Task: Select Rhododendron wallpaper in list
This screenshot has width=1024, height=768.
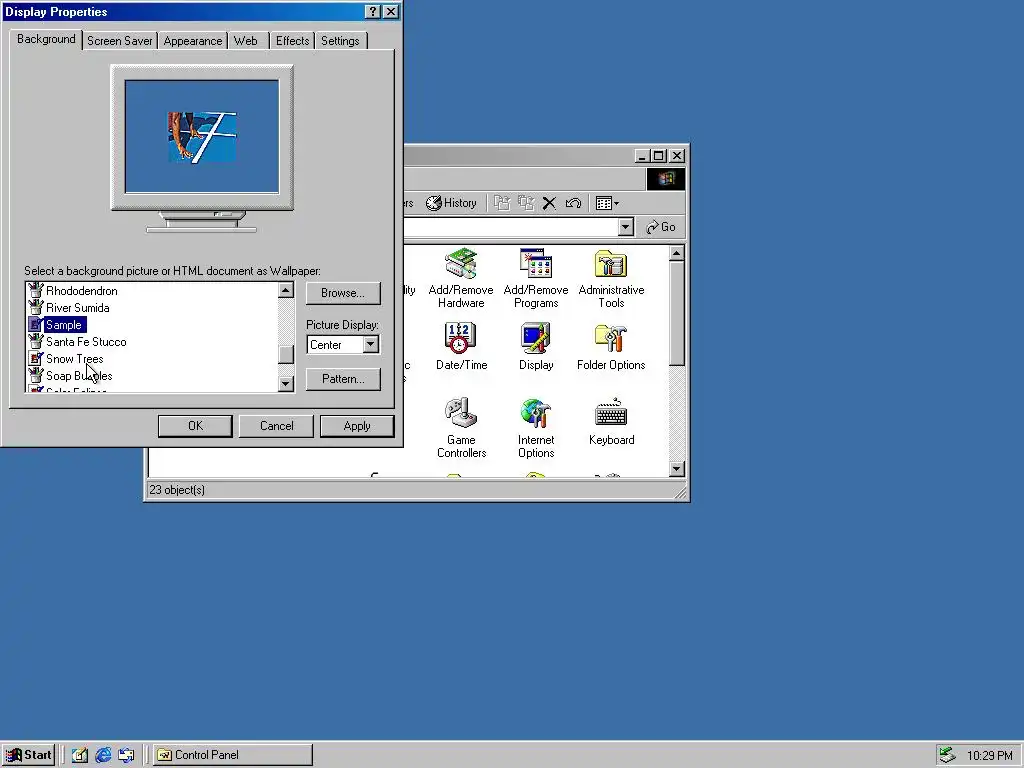Action: pyautogui.click(x=82, y=291)
